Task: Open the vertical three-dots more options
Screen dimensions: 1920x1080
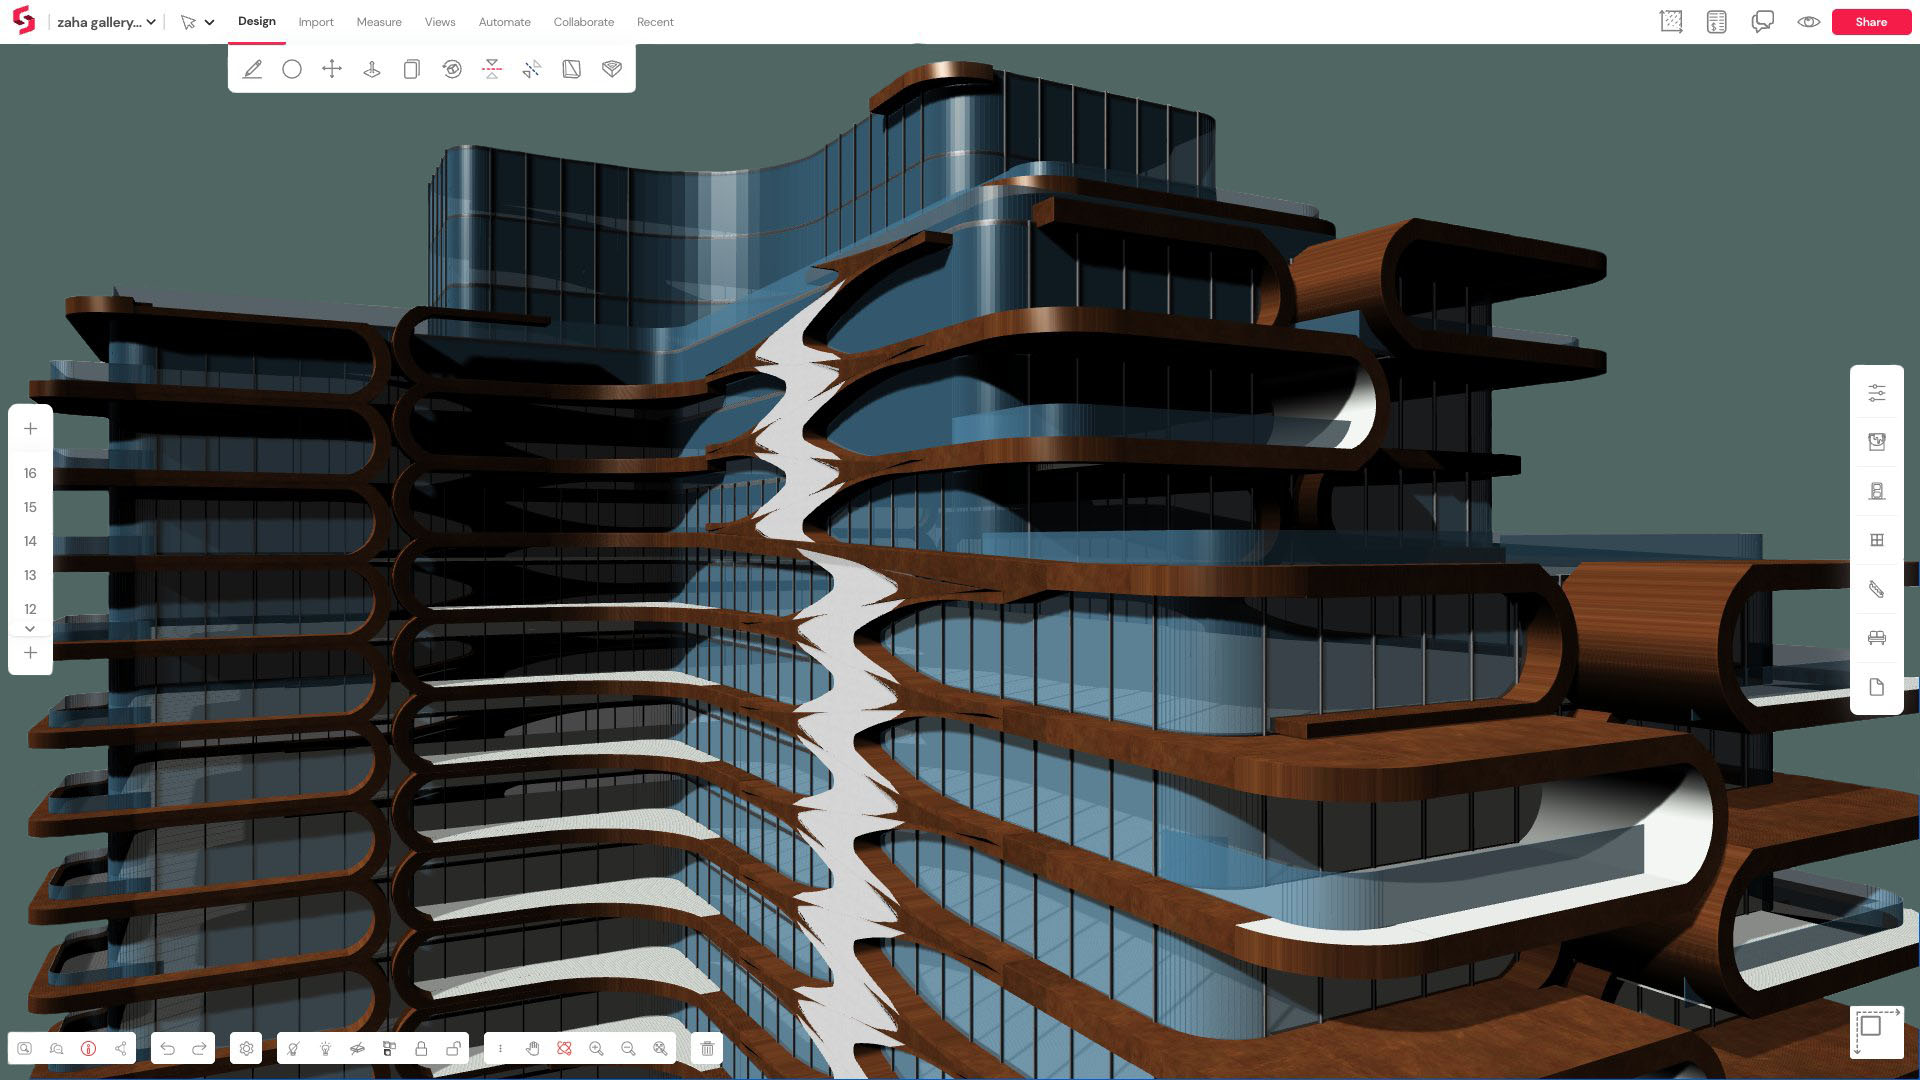Action: click(500, 1048)
